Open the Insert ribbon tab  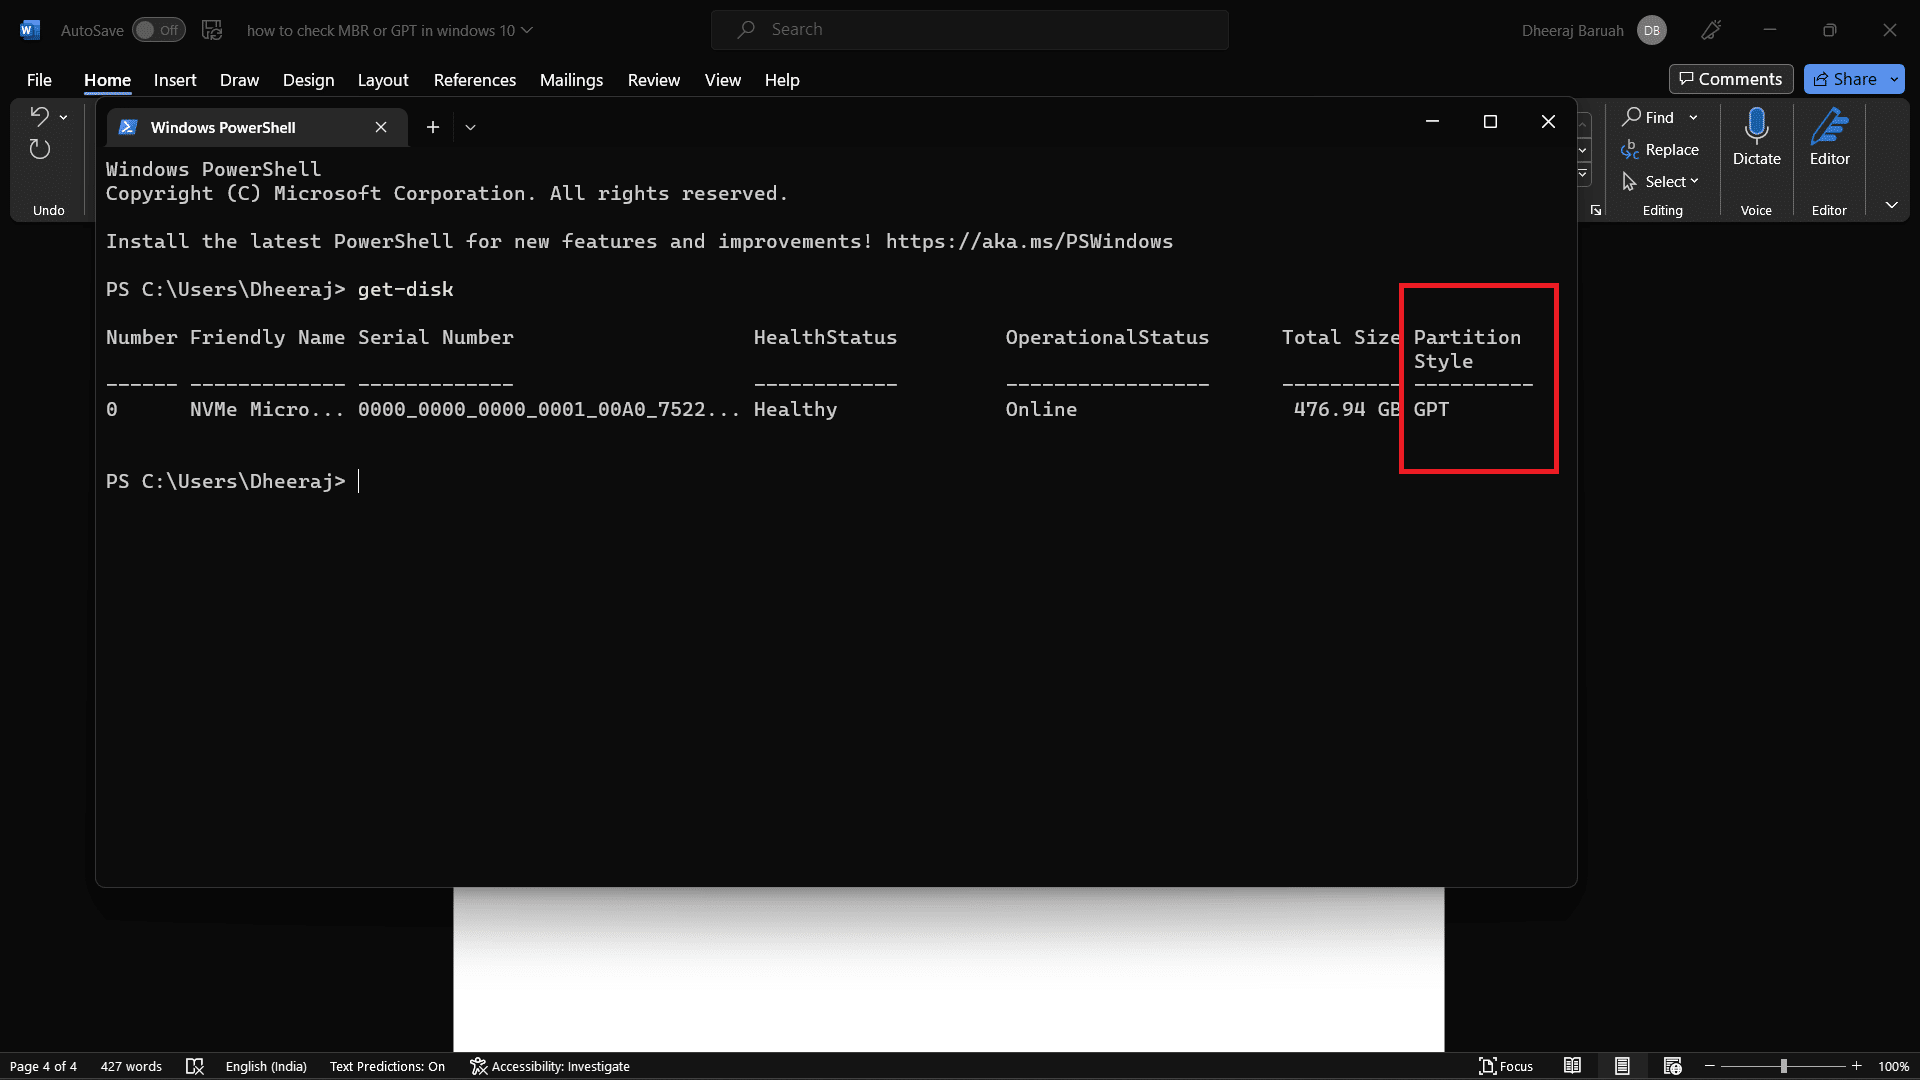point(175,79)
